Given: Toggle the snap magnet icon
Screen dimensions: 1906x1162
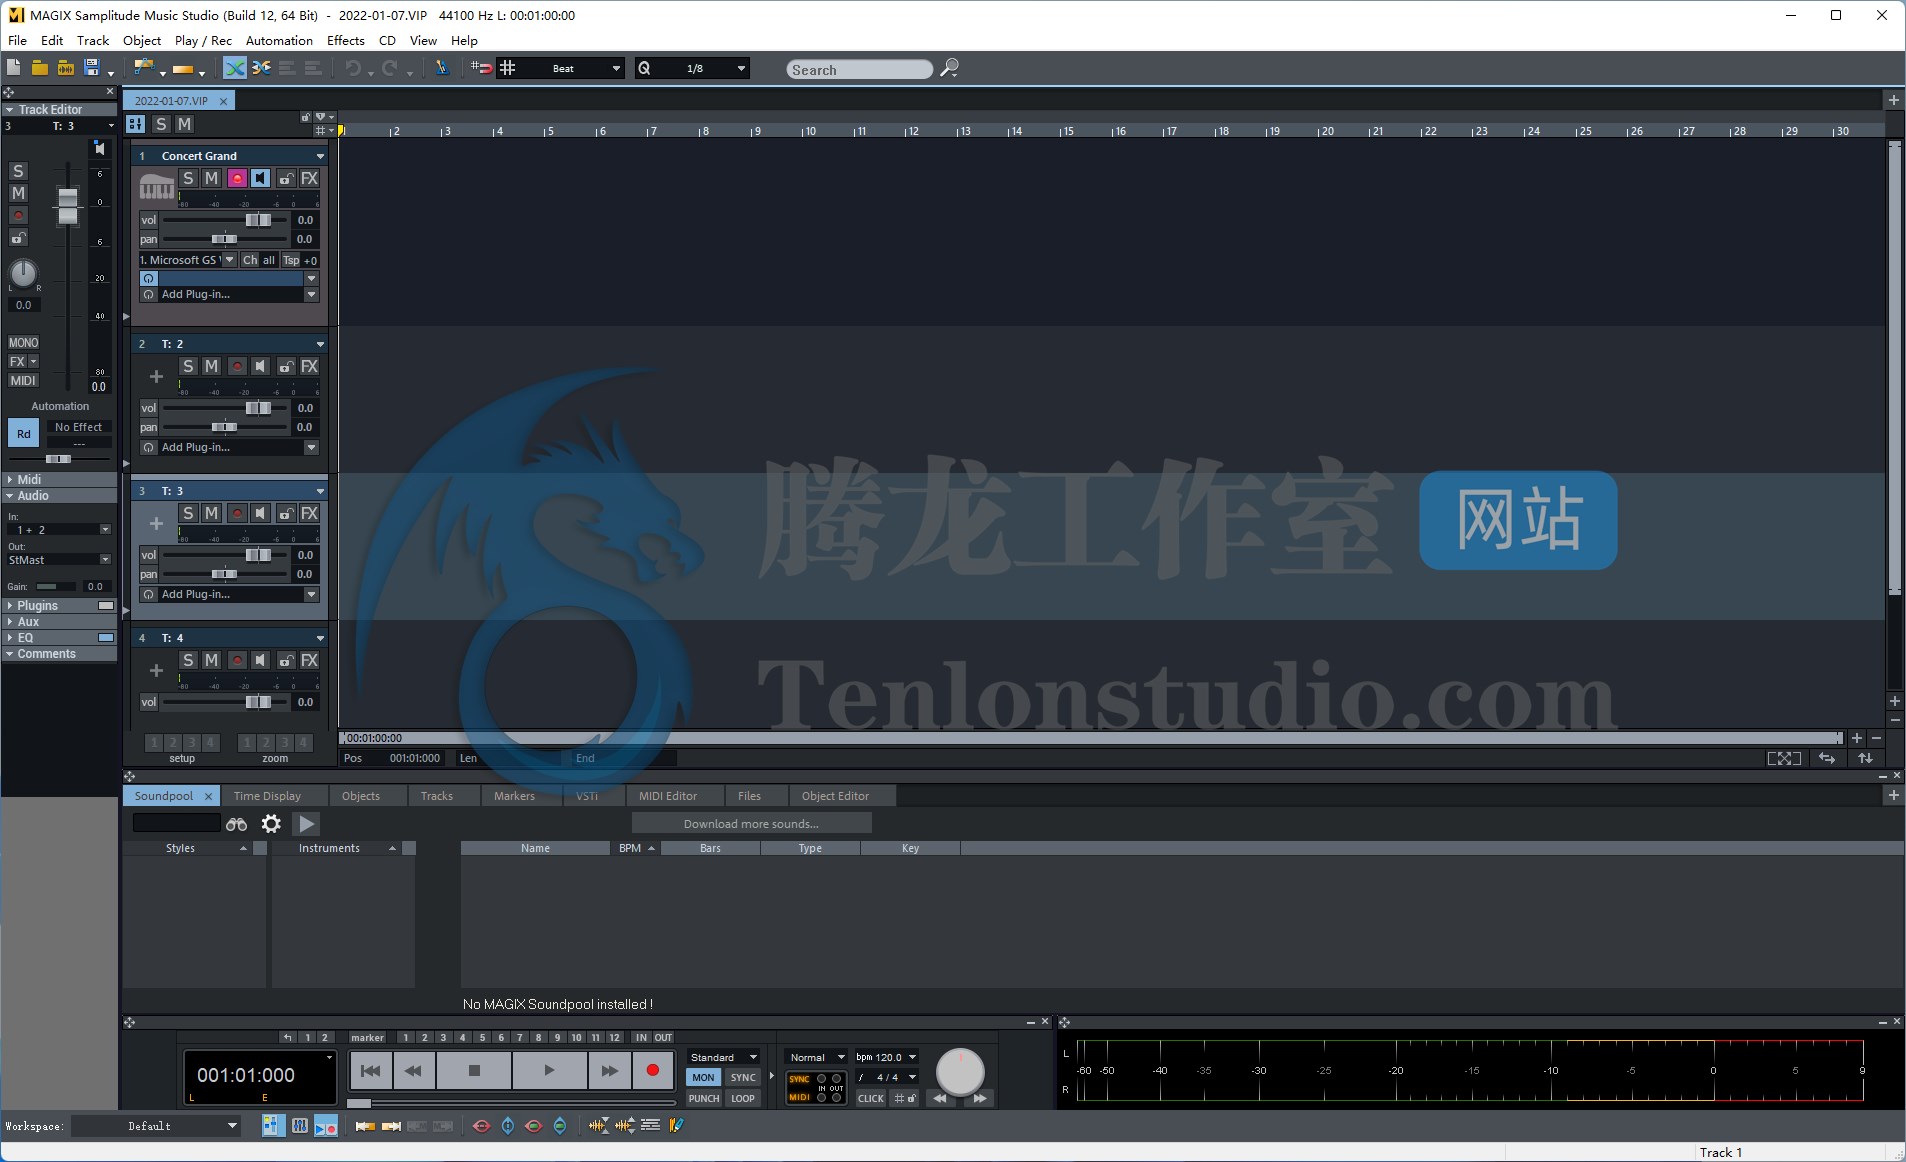Looking at the screenshot, I should pyautogui.click(x=481, y=68).
